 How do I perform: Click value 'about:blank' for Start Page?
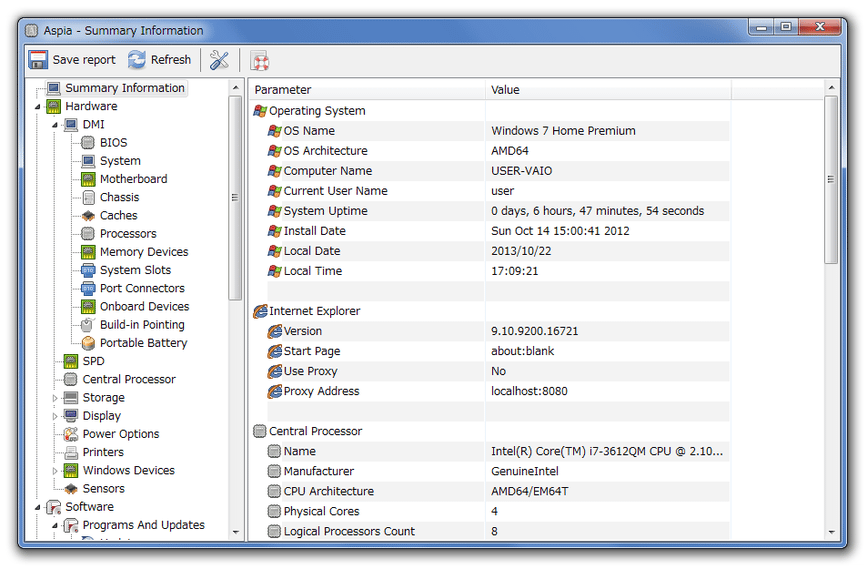click(x=523, y=351)
